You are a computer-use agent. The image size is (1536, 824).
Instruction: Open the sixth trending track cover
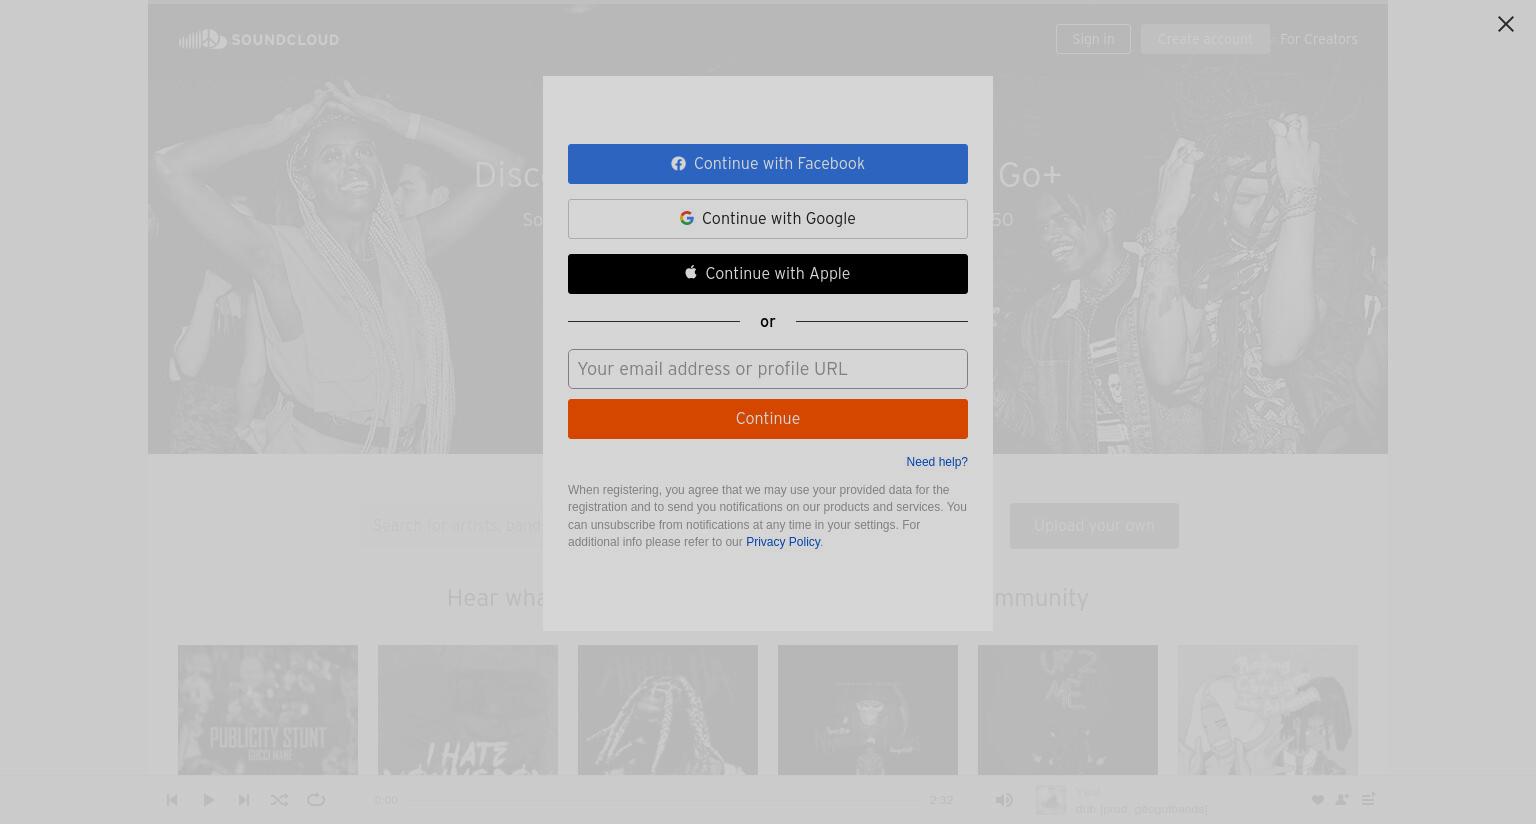click(1268, 710)
